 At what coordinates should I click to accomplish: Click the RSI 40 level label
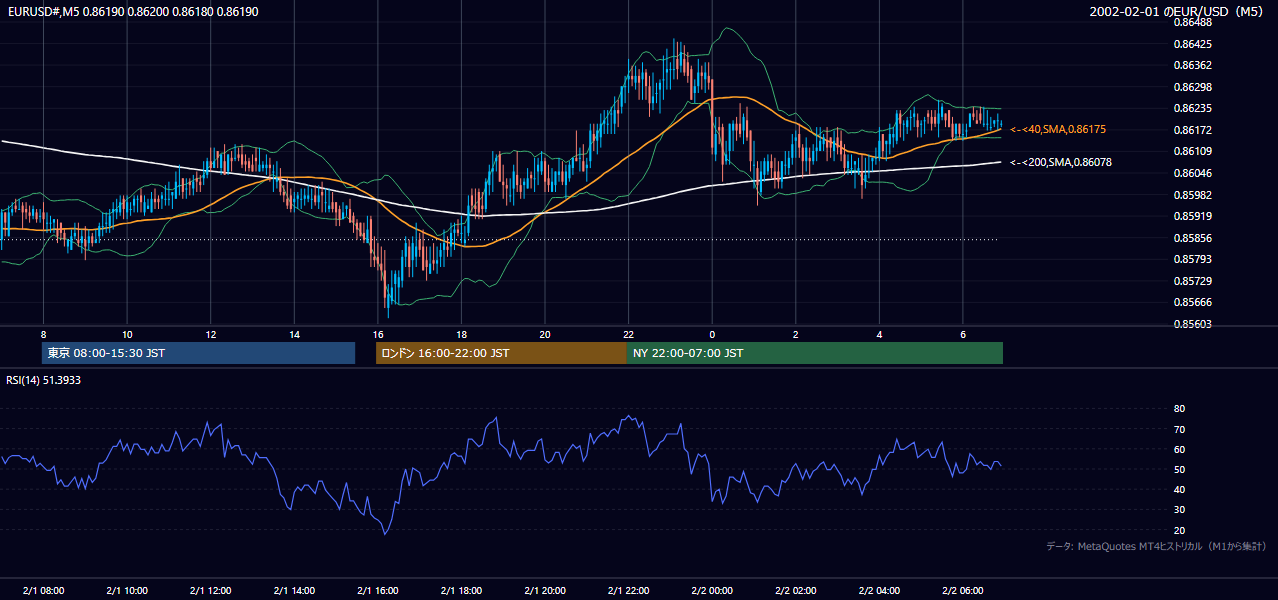(1179, 489)
